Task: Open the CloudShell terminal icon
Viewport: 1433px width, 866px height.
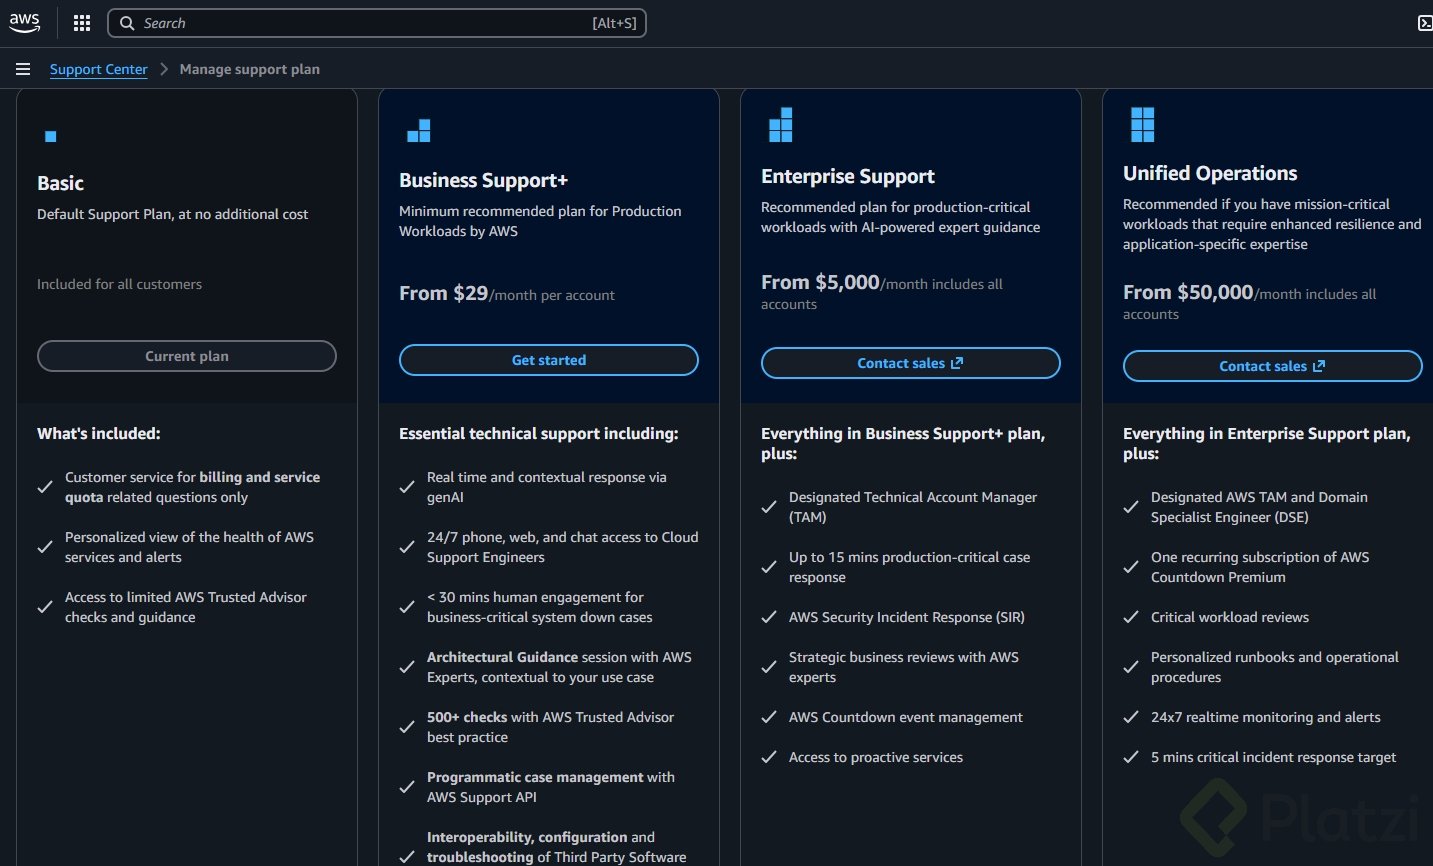Action: pyautogui.click(x=1424, y=23)
